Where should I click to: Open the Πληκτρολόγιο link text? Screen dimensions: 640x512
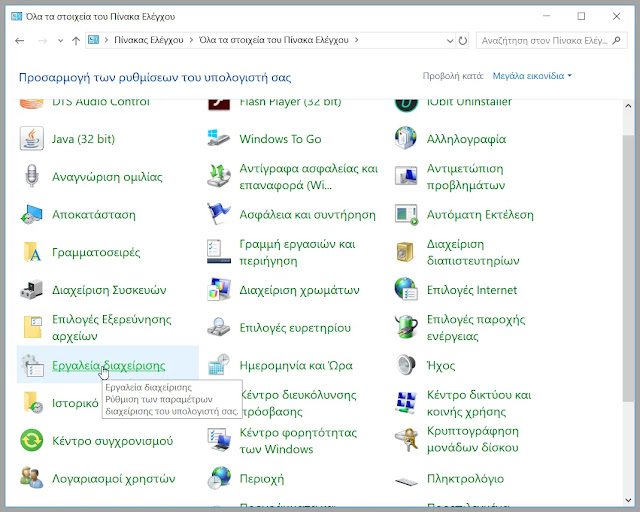tap(465, 479)
